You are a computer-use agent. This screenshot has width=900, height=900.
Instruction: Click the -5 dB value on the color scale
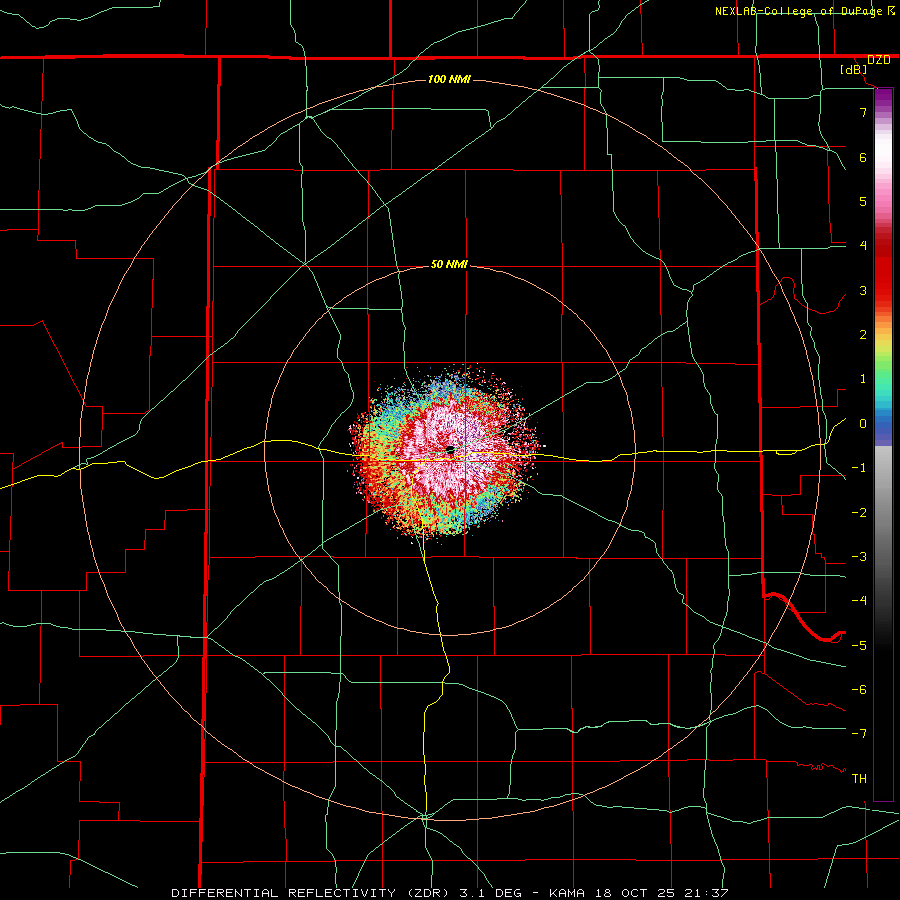pyautogui.click(x=859, y=646)
